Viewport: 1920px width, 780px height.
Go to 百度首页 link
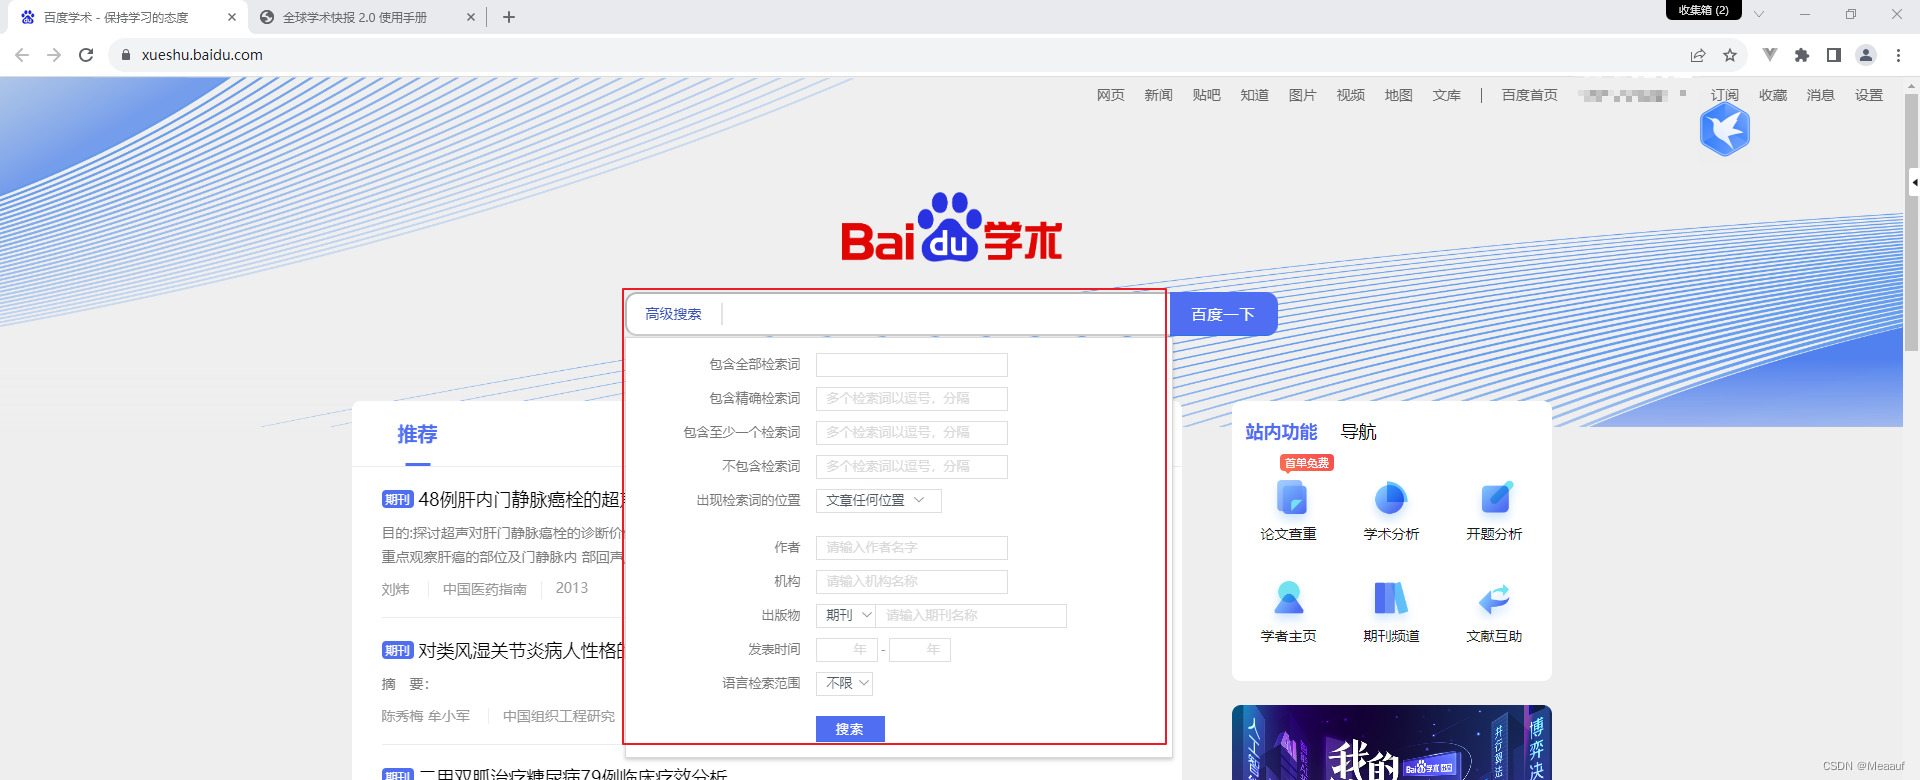click(1529, 95)
